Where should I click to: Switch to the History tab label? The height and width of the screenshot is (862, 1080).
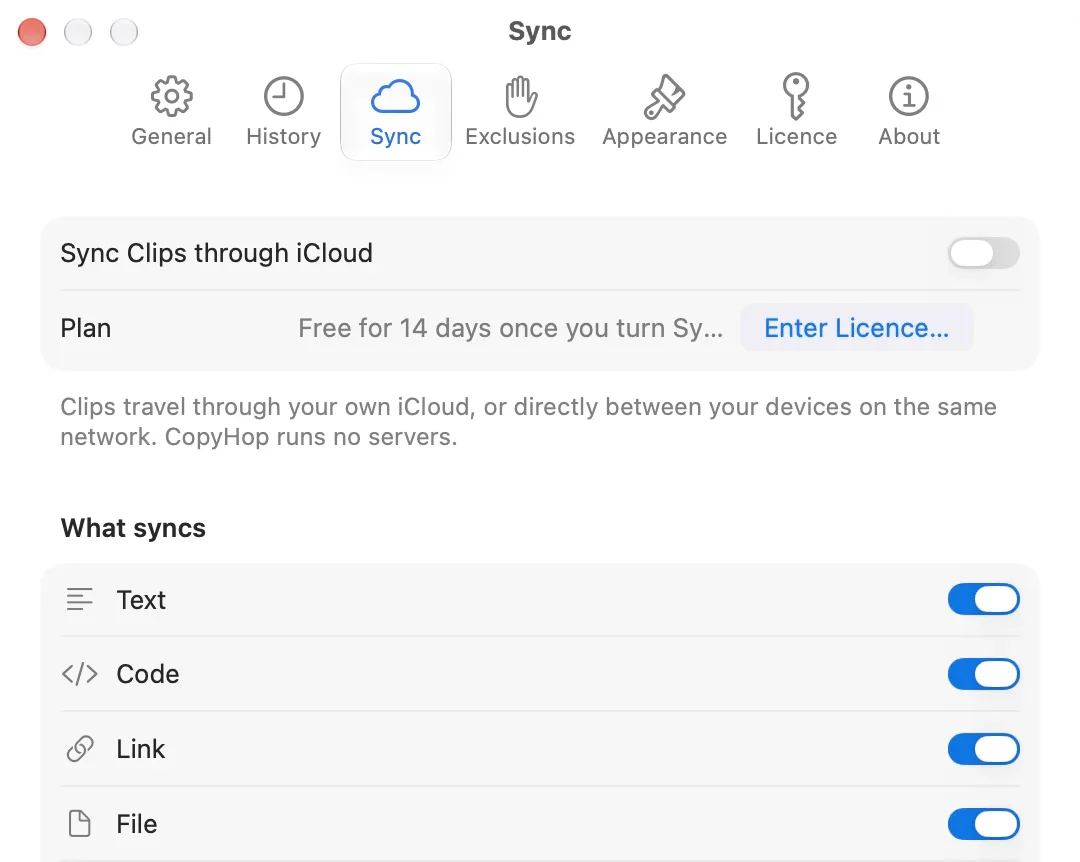pos(284,136)
